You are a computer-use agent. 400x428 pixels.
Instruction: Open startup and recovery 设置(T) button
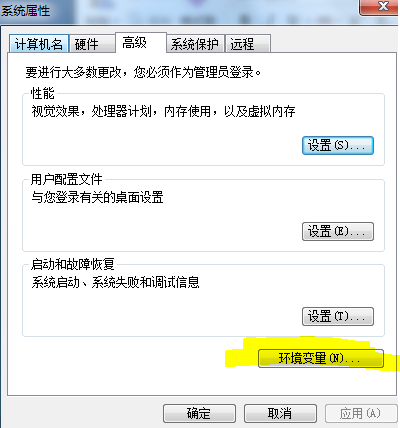[338, 316]
